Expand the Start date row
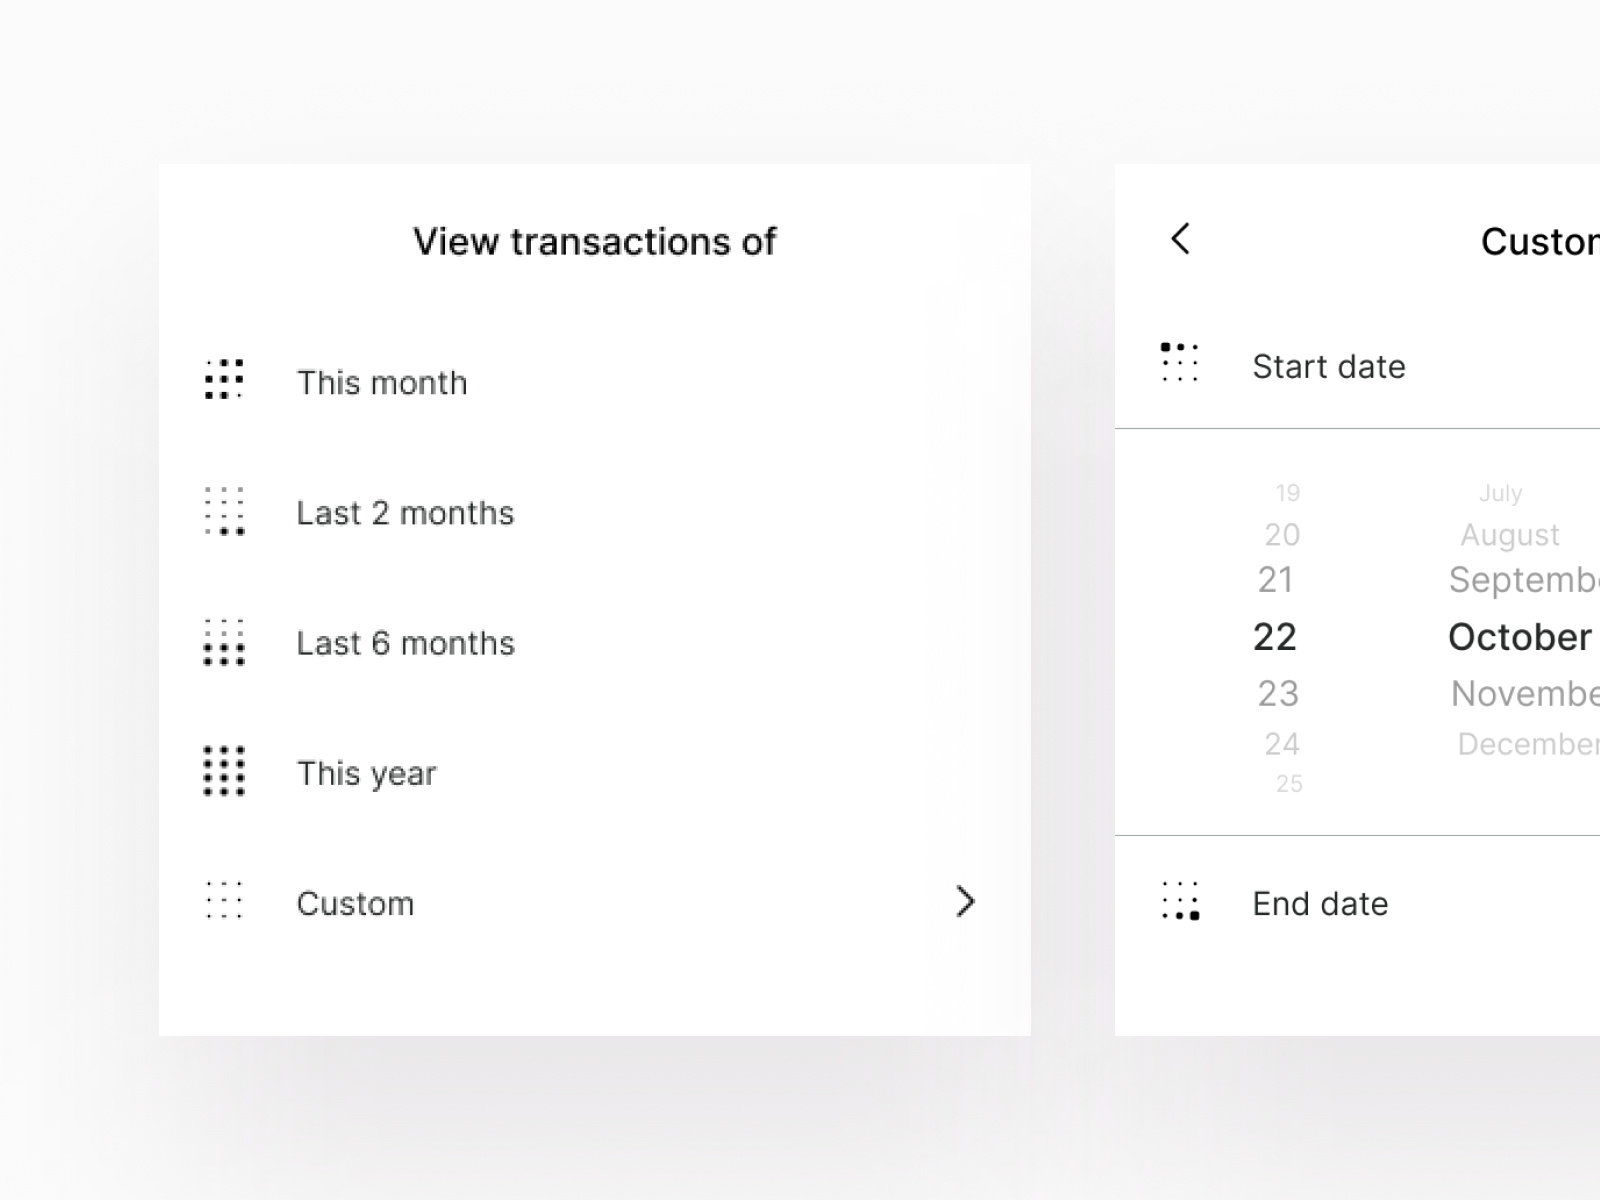Viewport: 1600px width, 1200px height. pyautogui.click(x=1329, y=367)
